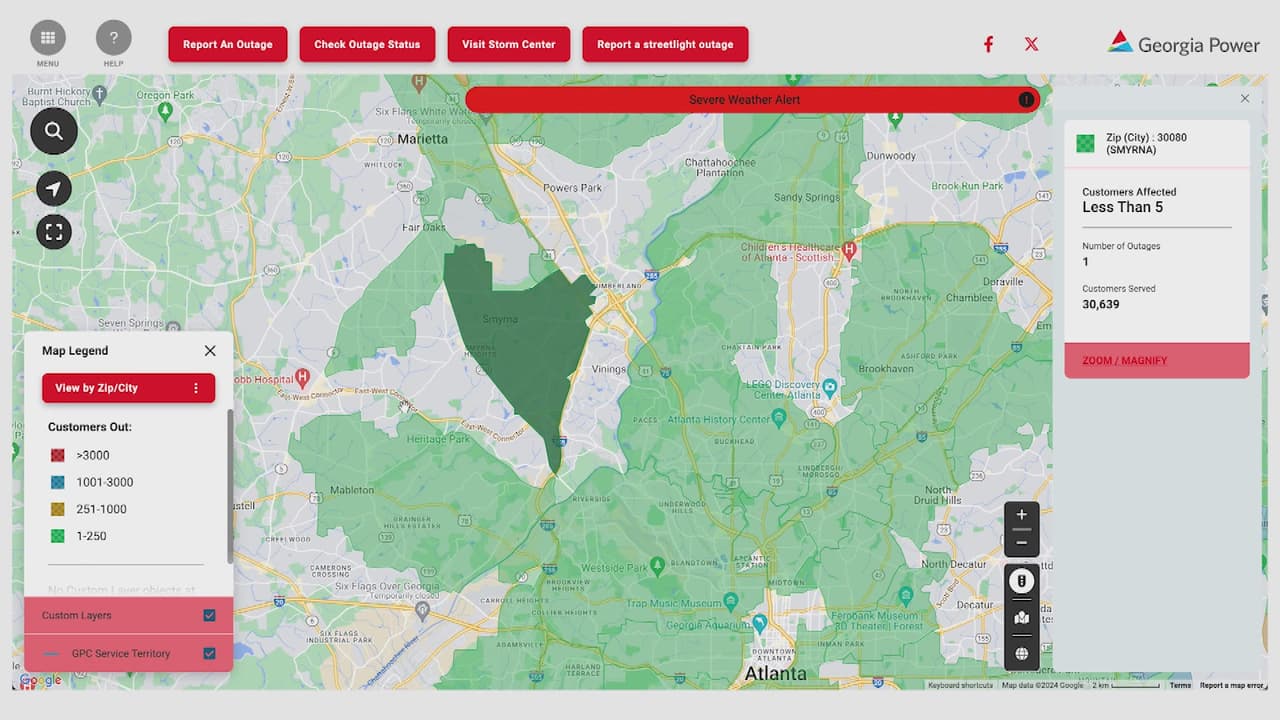The height and width of the screenshot is (720, 1280).
Task: Click the globe view icon
Action: click(x=1021, y=654)
